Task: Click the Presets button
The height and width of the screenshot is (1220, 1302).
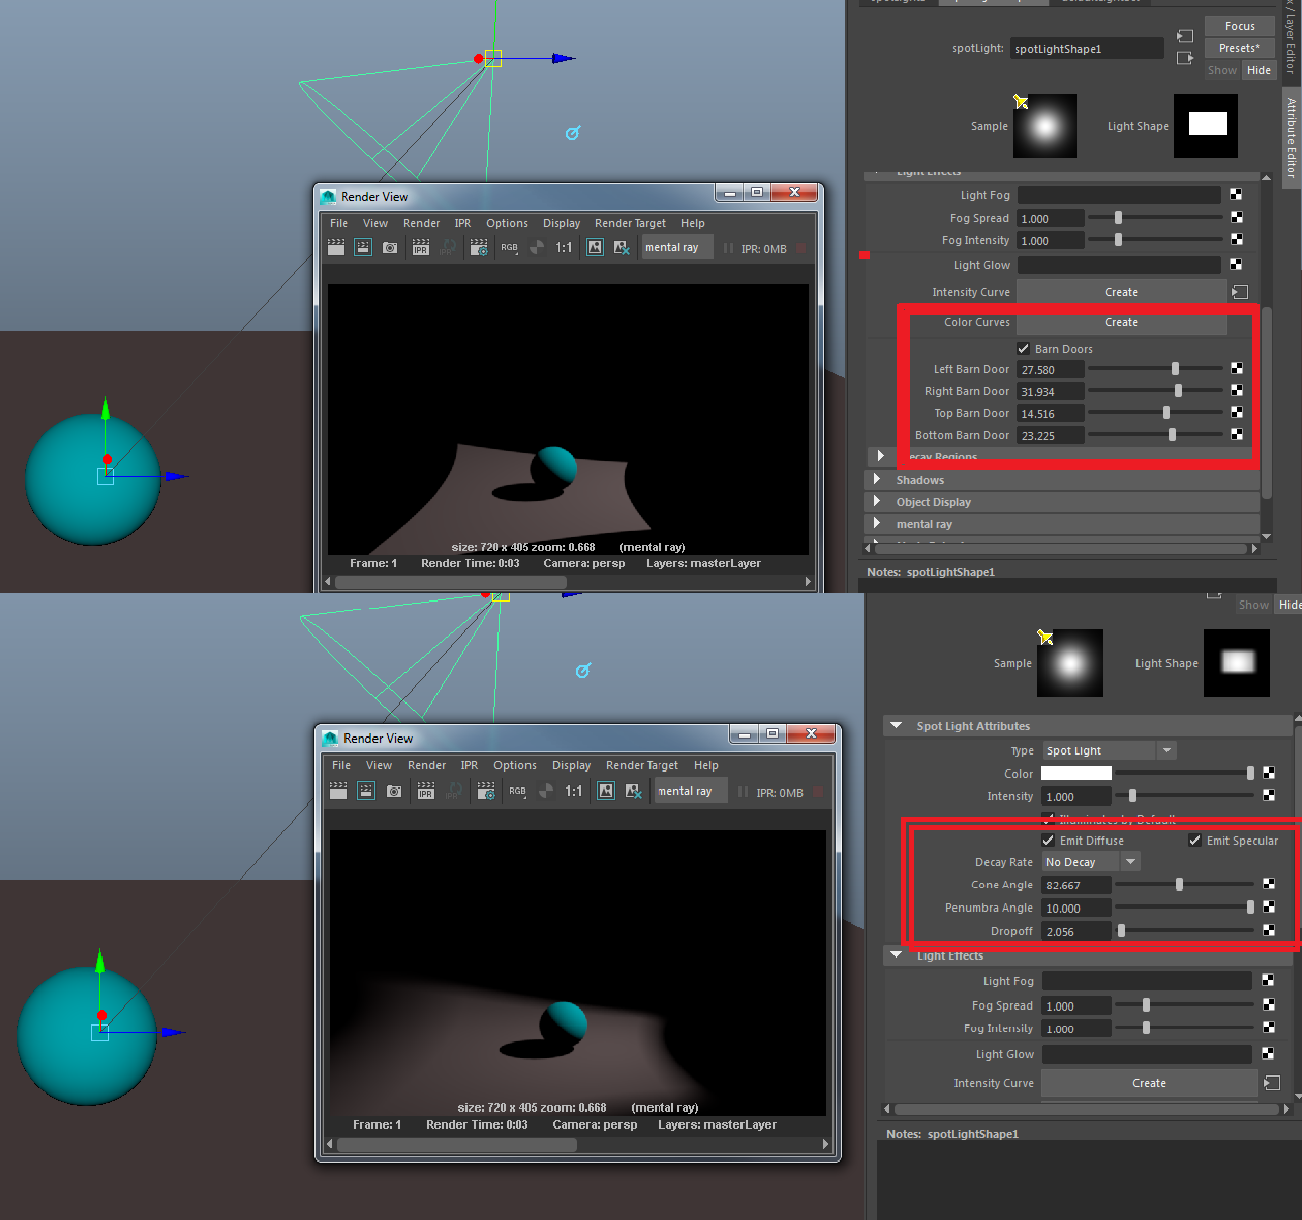Action: click(1239, 48)
